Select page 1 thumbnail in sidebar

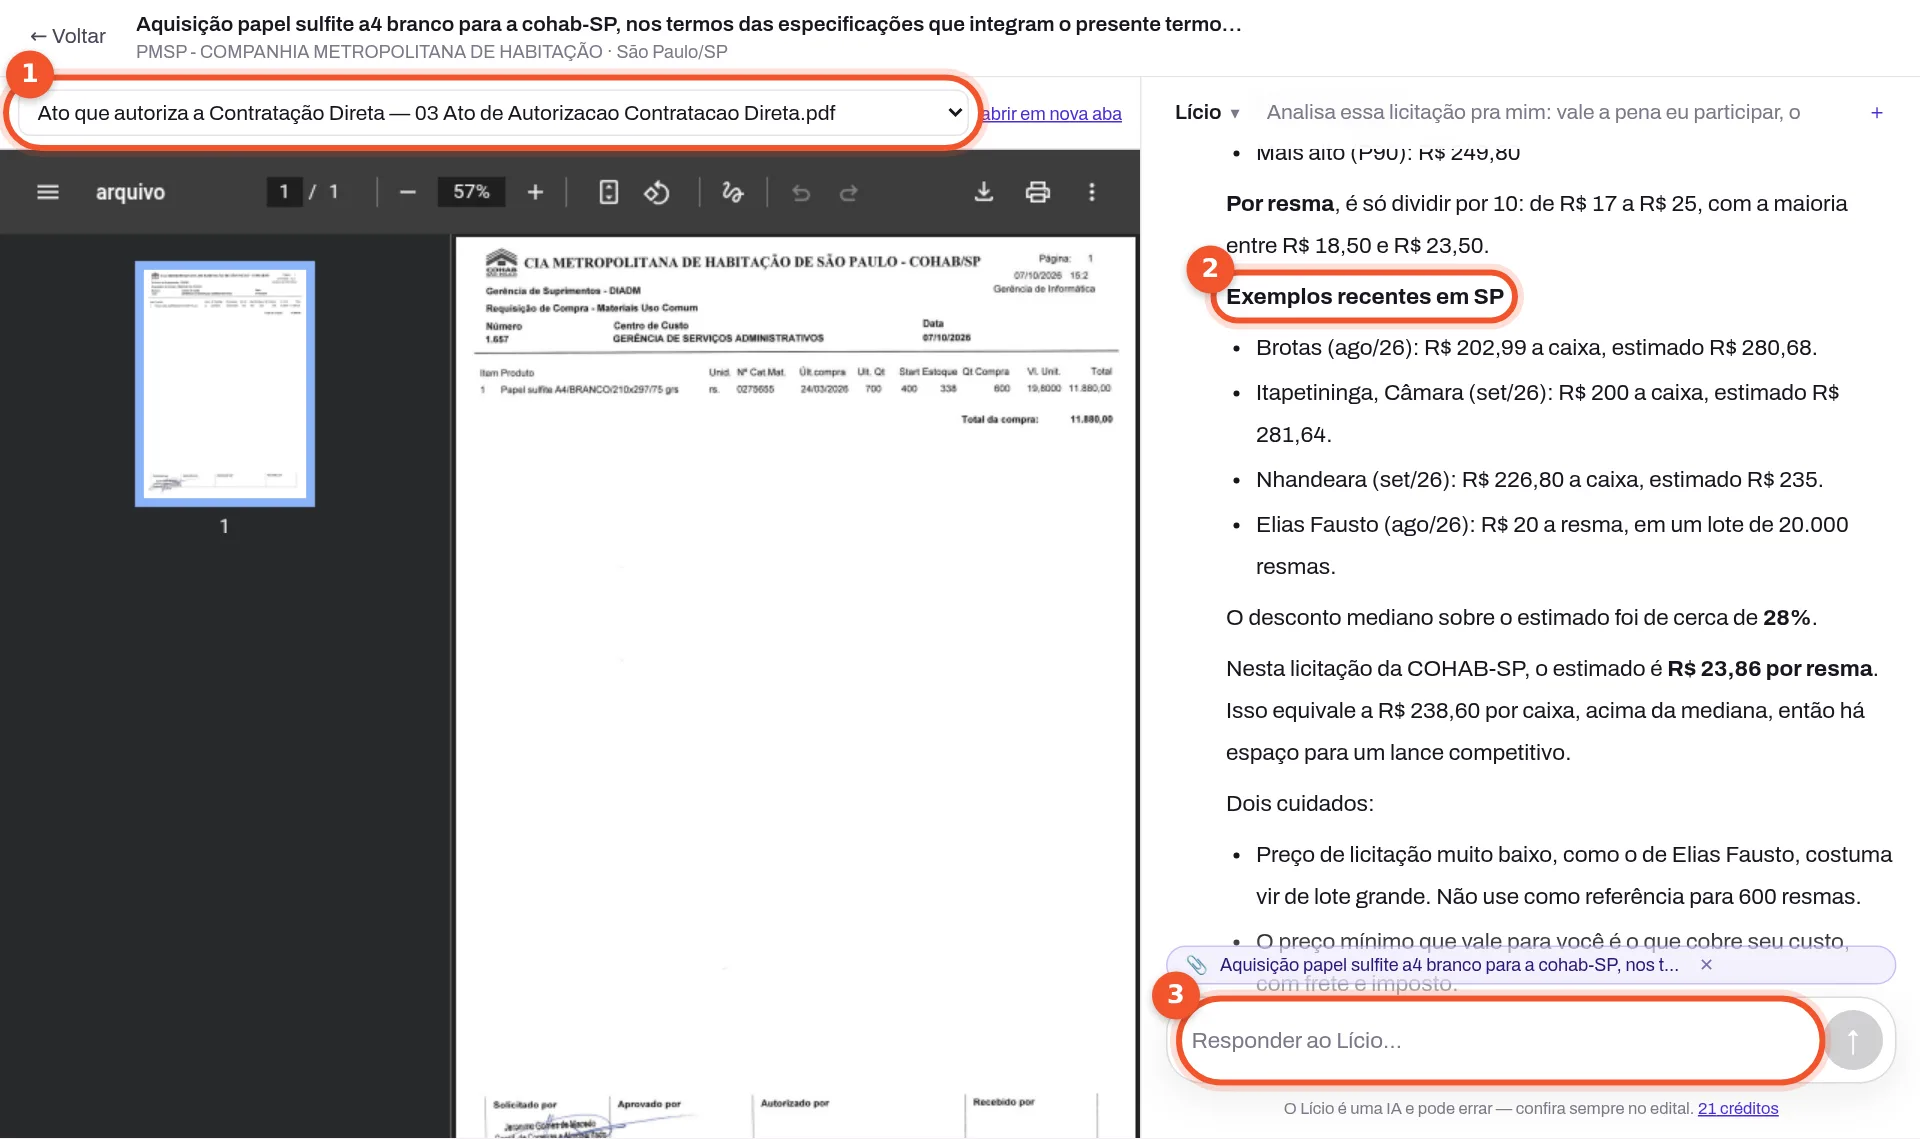225,384
